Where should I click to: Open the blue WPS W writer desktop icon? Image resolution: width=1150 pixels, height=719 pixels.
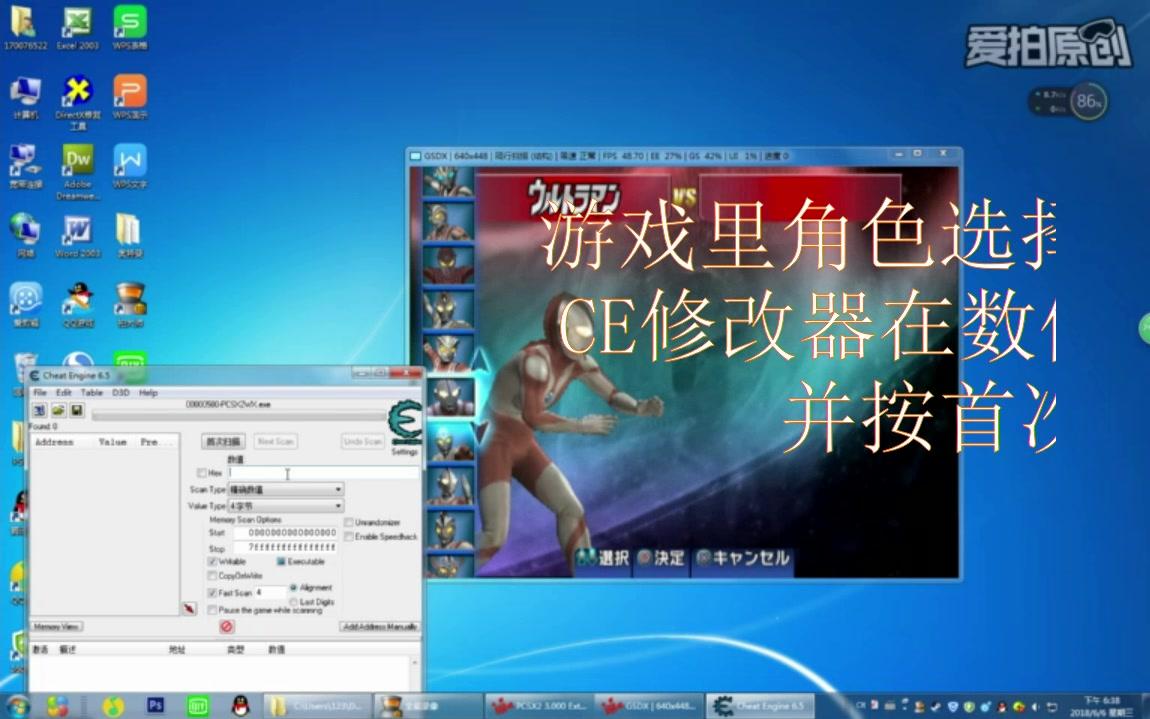[130, 167]
